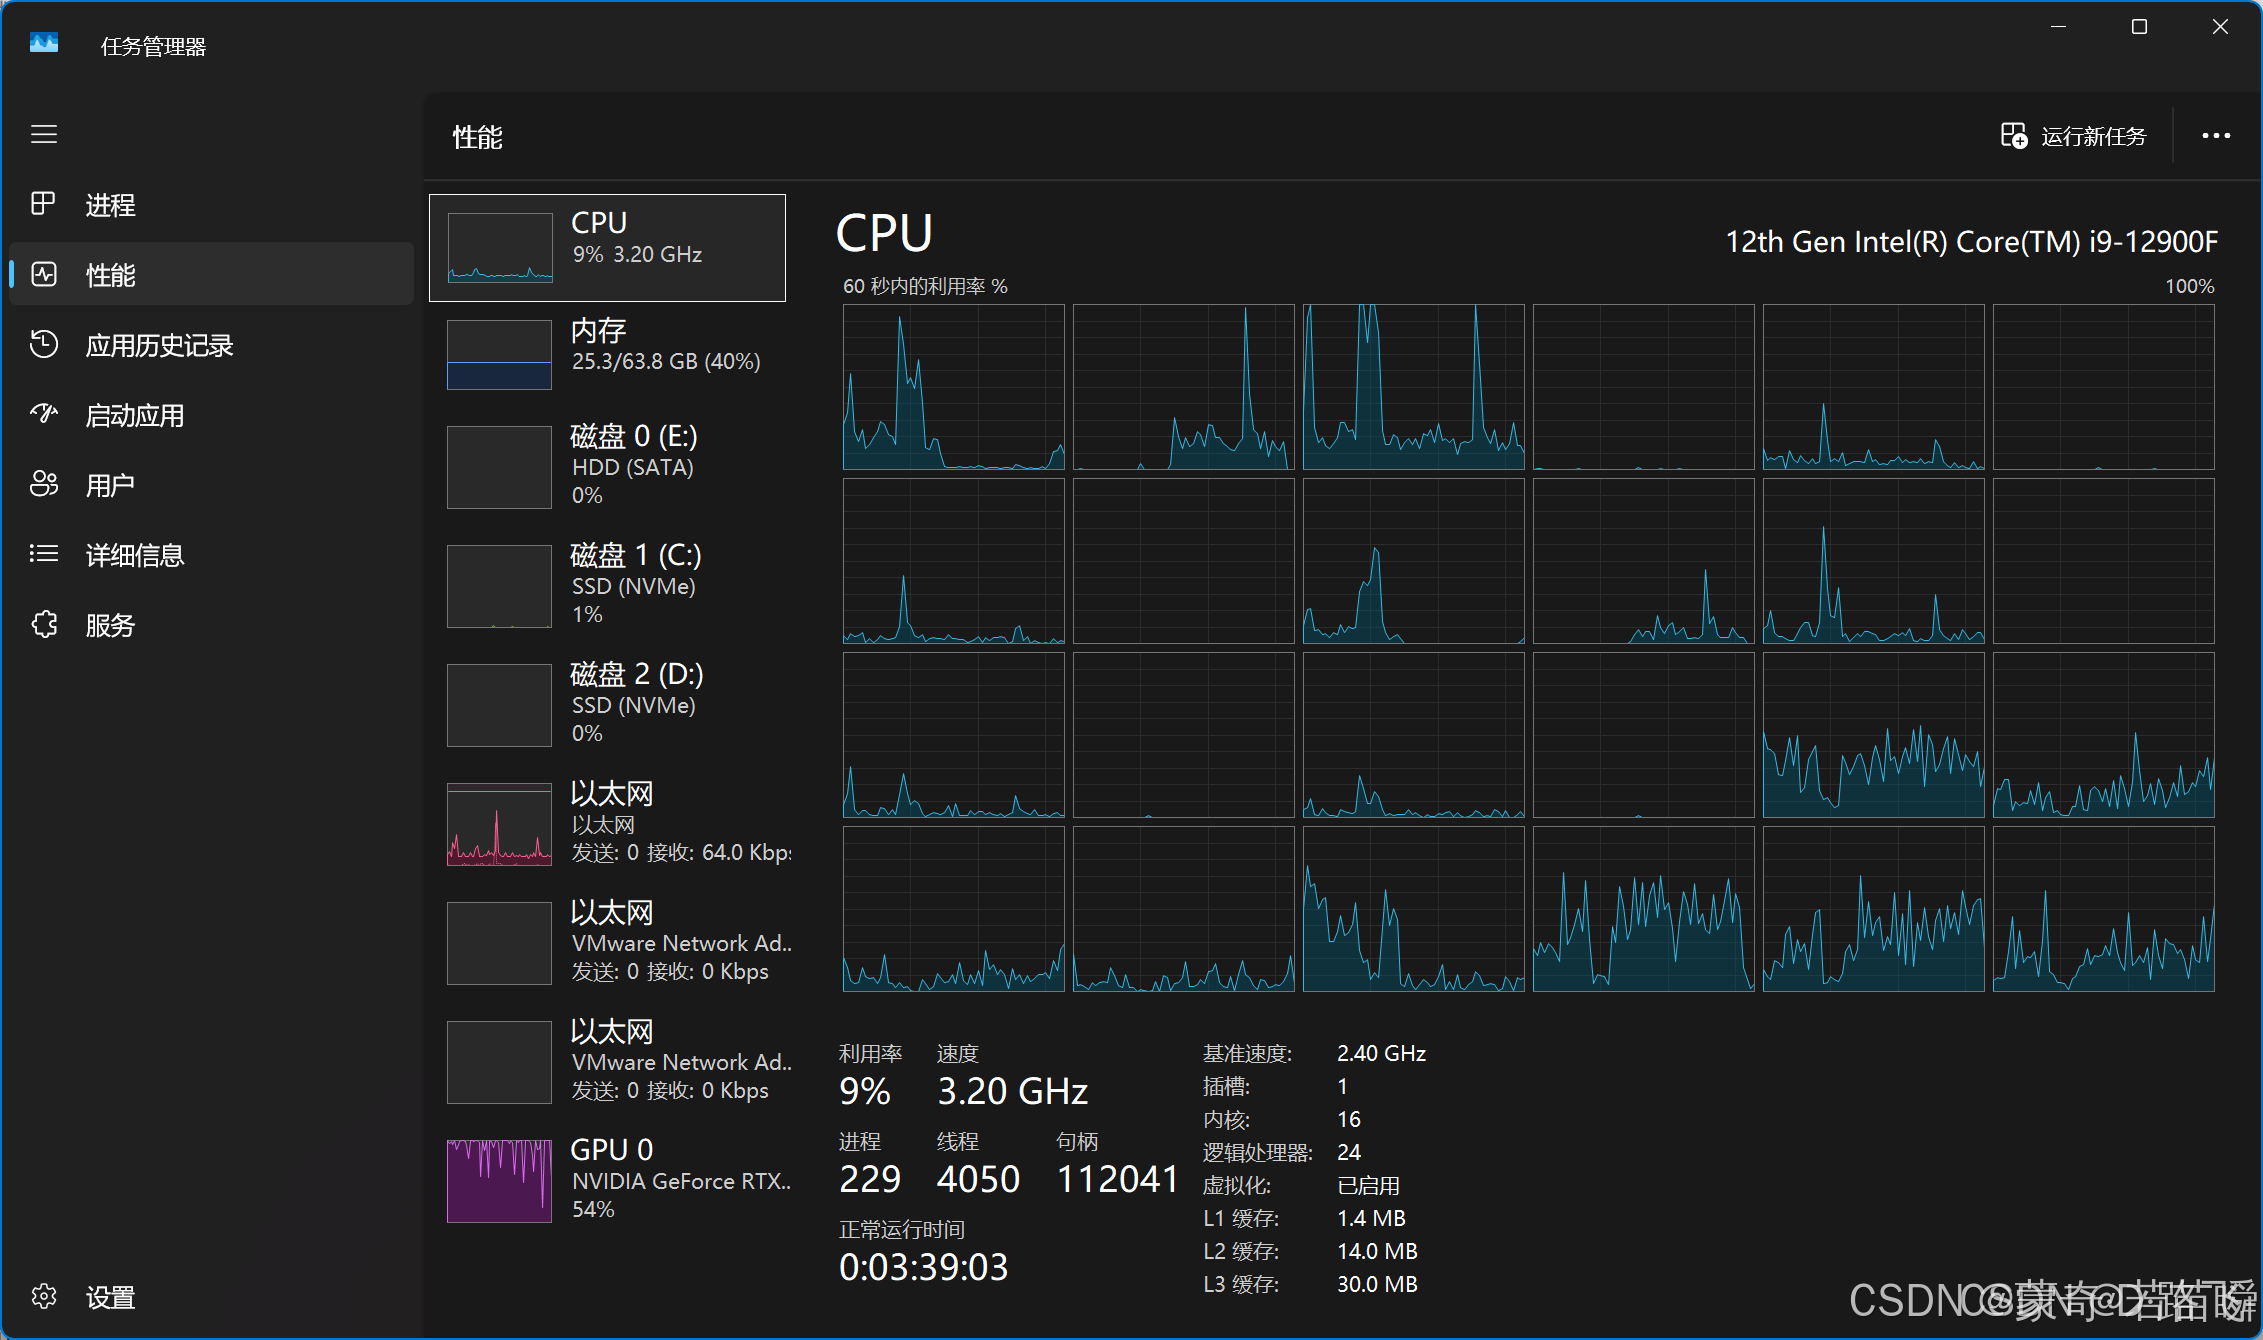This screenshot has height=1340, width=2263.
Task: Open Disk 0 (E:) HDD graph
Action: [x=499, y=467]
